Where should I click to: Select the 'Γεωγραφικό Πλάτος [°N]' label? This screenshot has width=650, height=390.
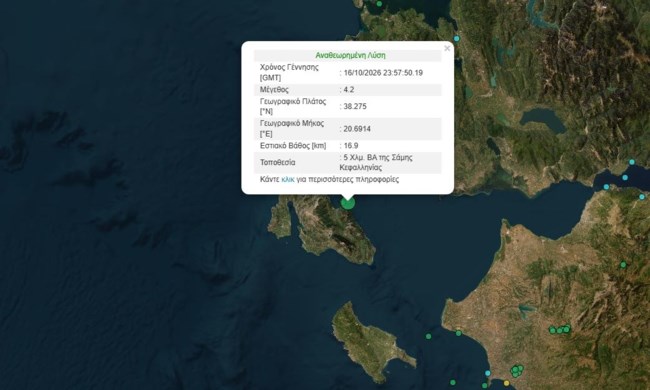pyautogui.click(x=293, y=107)
